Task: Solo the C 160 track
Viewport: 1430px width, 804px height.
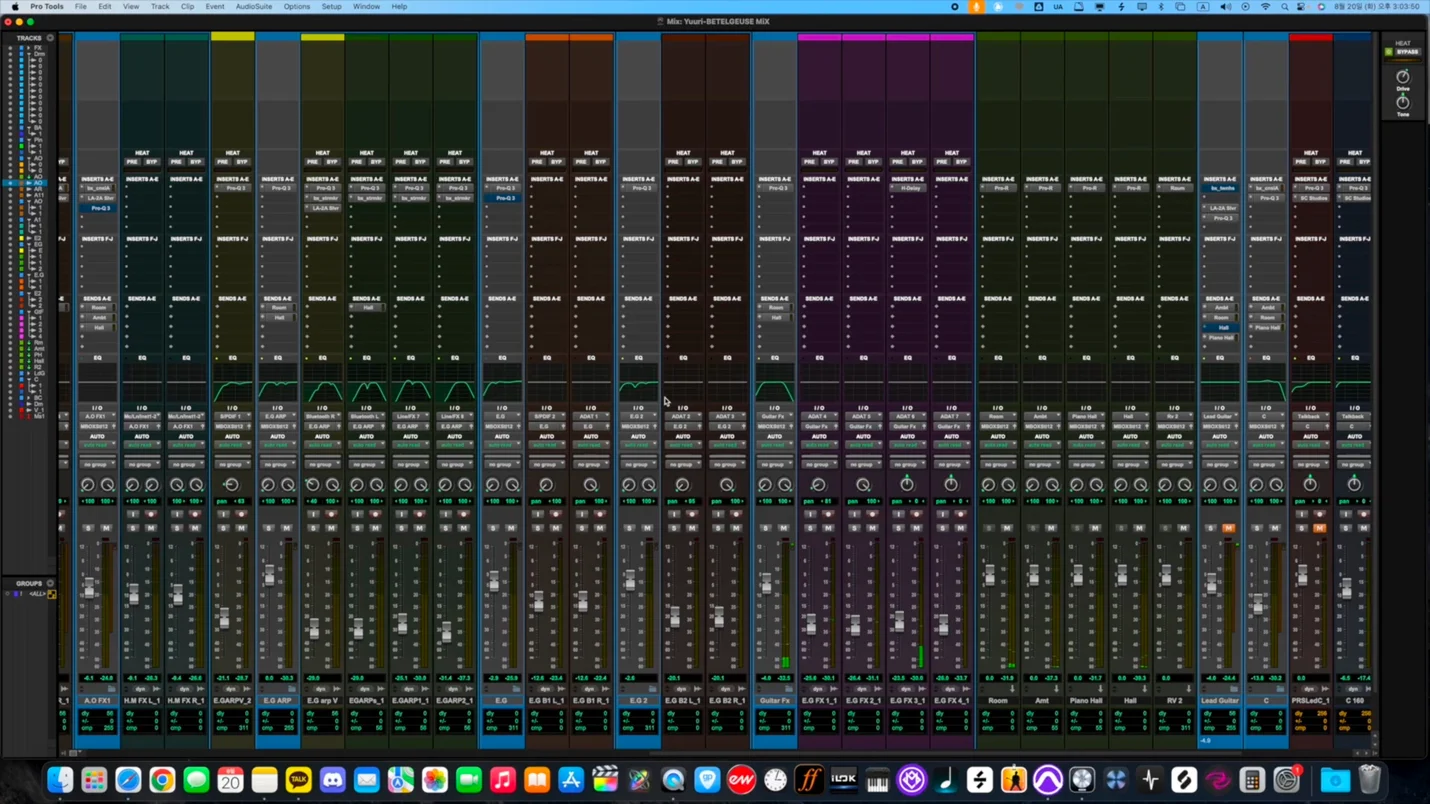Action: pyautogui.click(x=1346, y=528)
